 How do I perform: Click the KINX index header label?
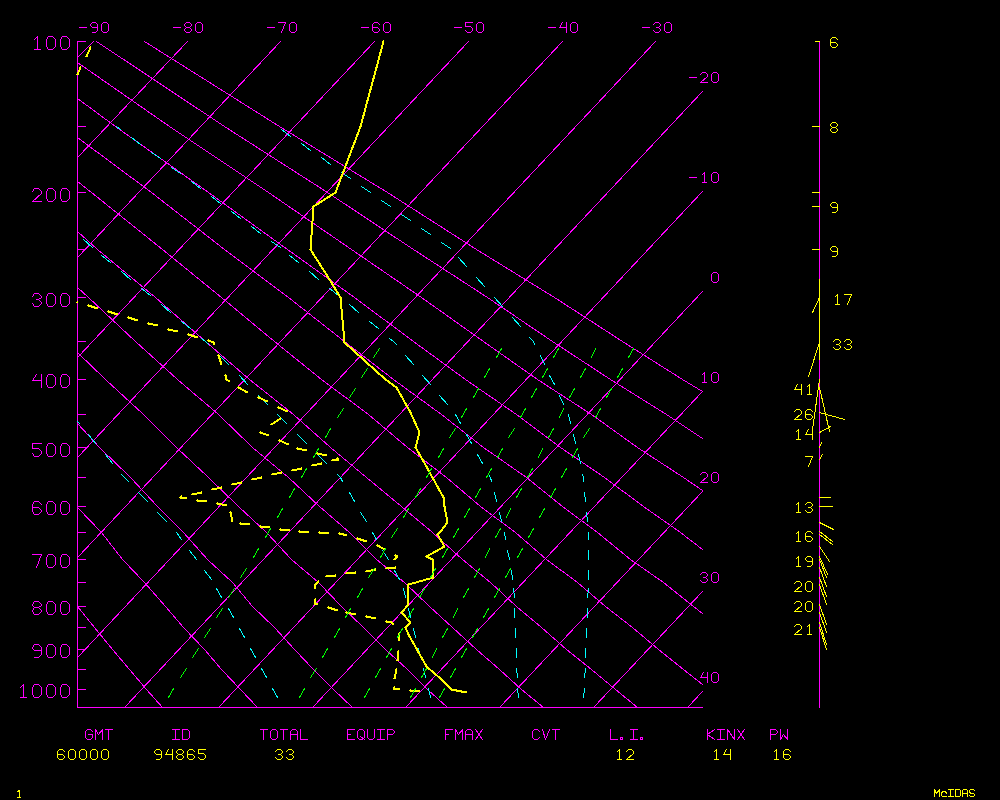point(725,735)
